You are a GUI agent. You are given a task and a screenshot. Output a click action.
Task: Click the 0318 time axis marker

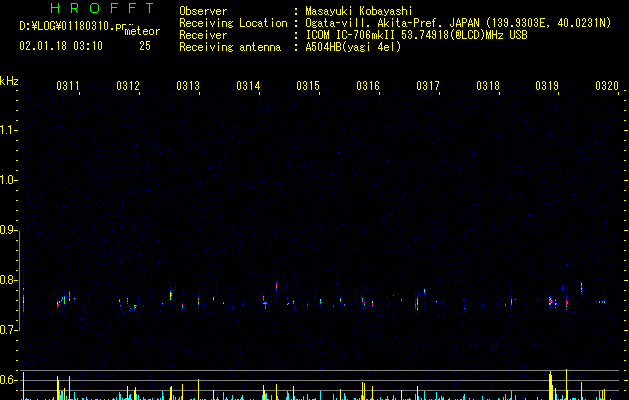[x=488, y=85]
